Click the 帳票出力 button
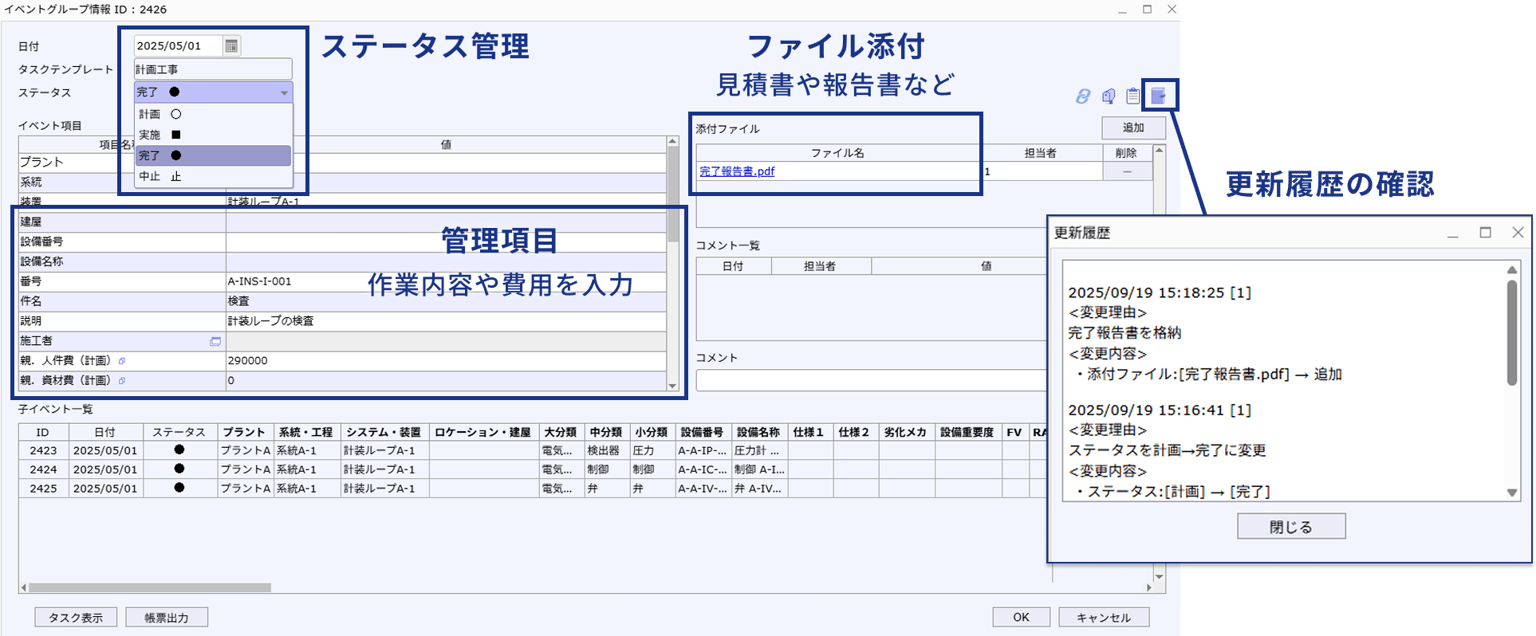1536x636 pixels. 167,617
